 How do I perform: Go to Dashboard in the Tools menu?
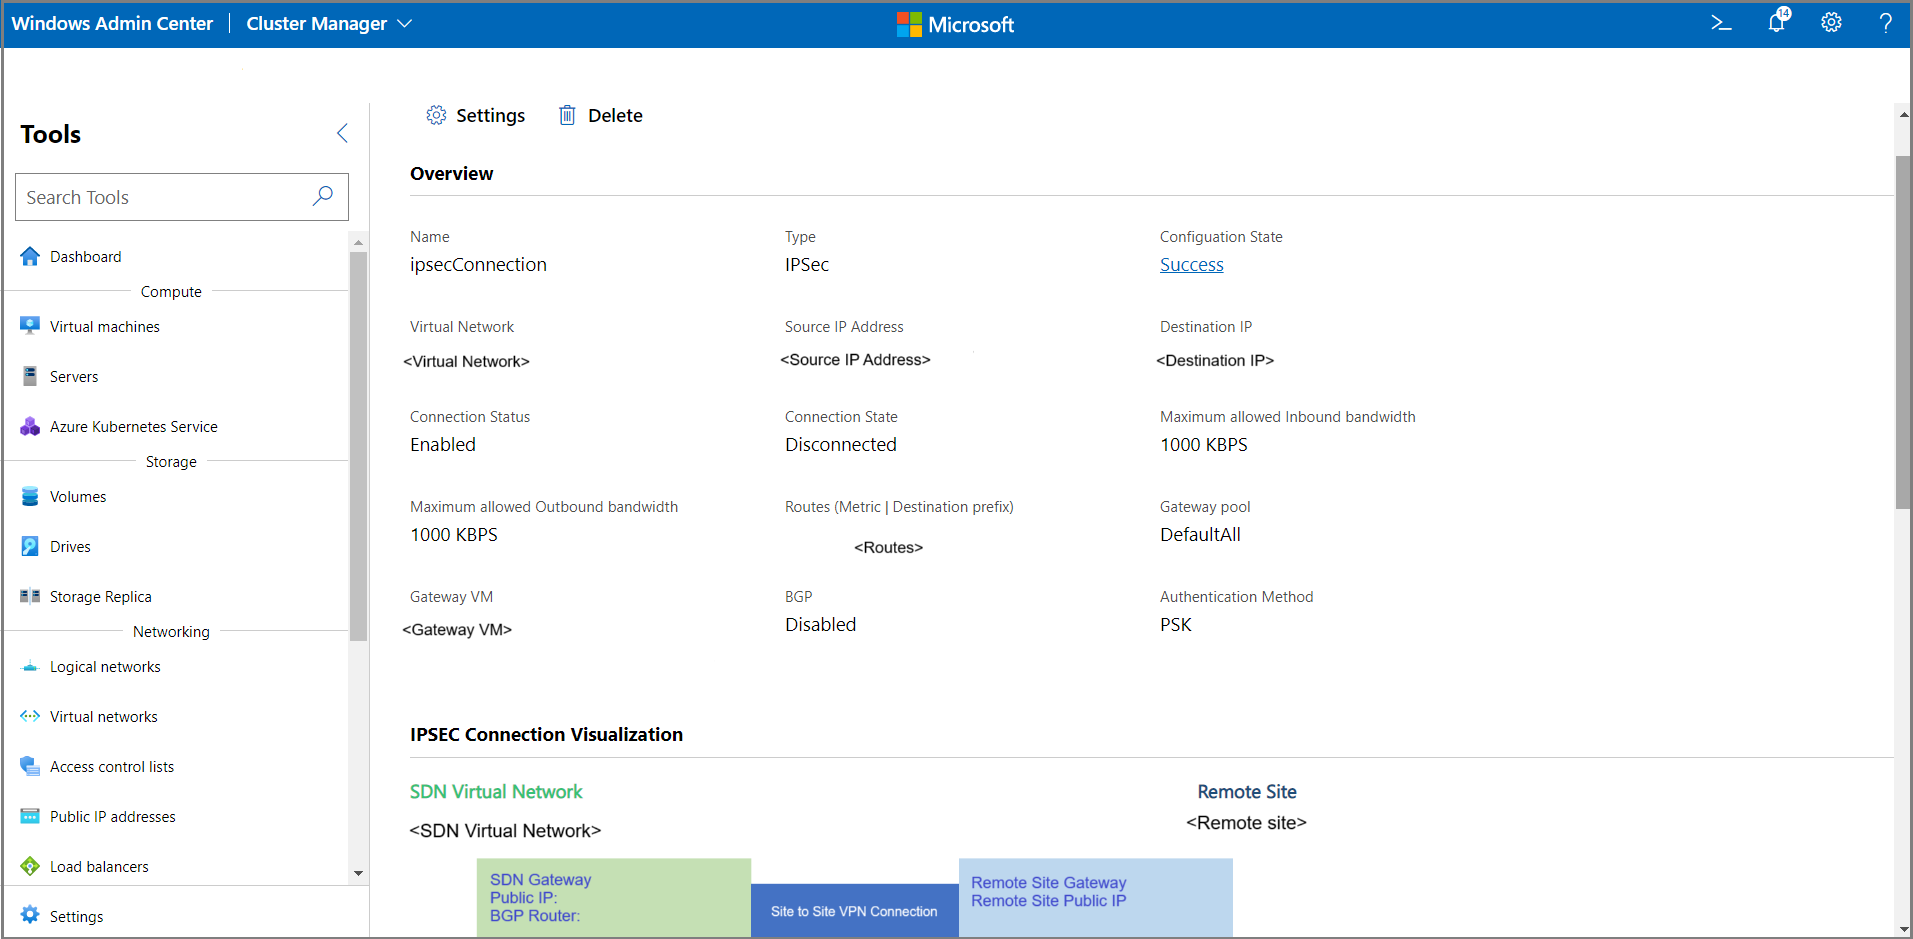pos(85,257)
